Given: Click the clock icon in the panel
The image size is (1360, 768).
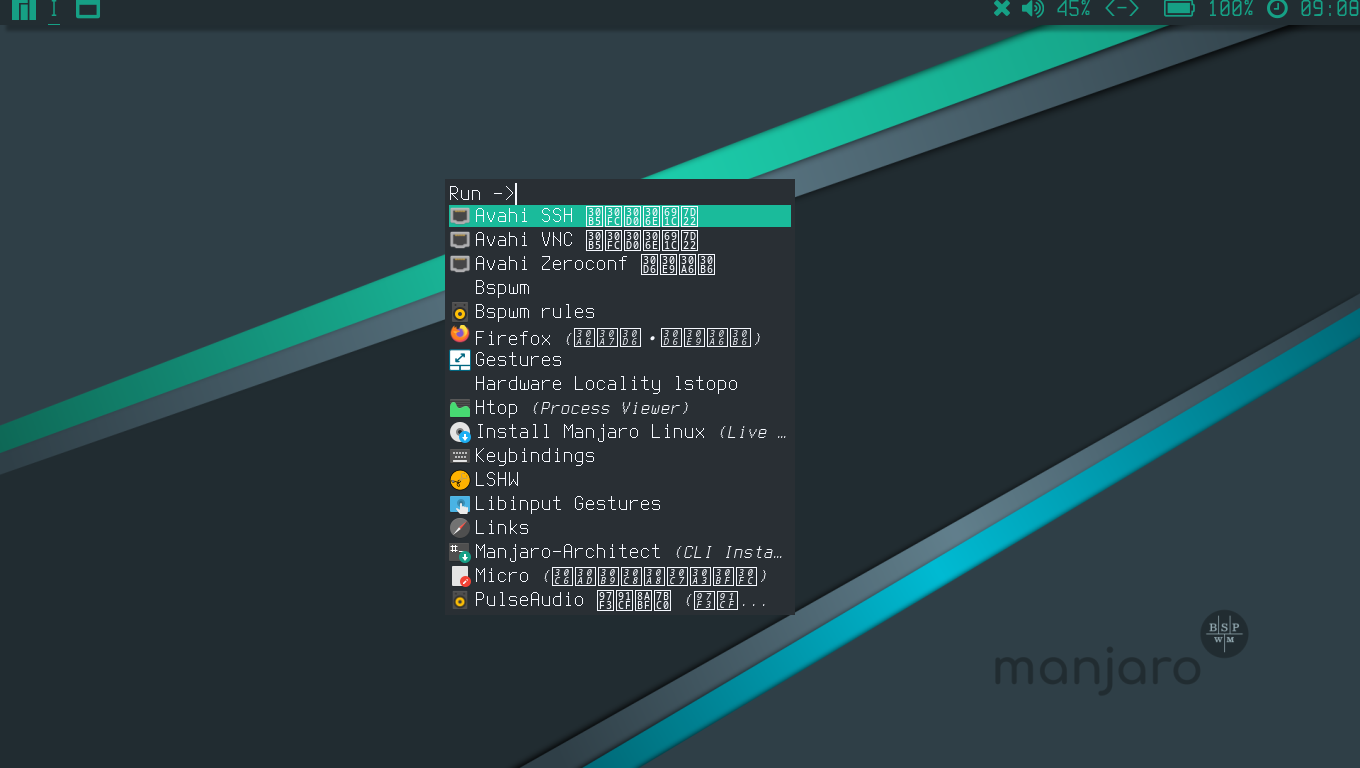Looking at the screenshot, I should (x=1277, y=9).
